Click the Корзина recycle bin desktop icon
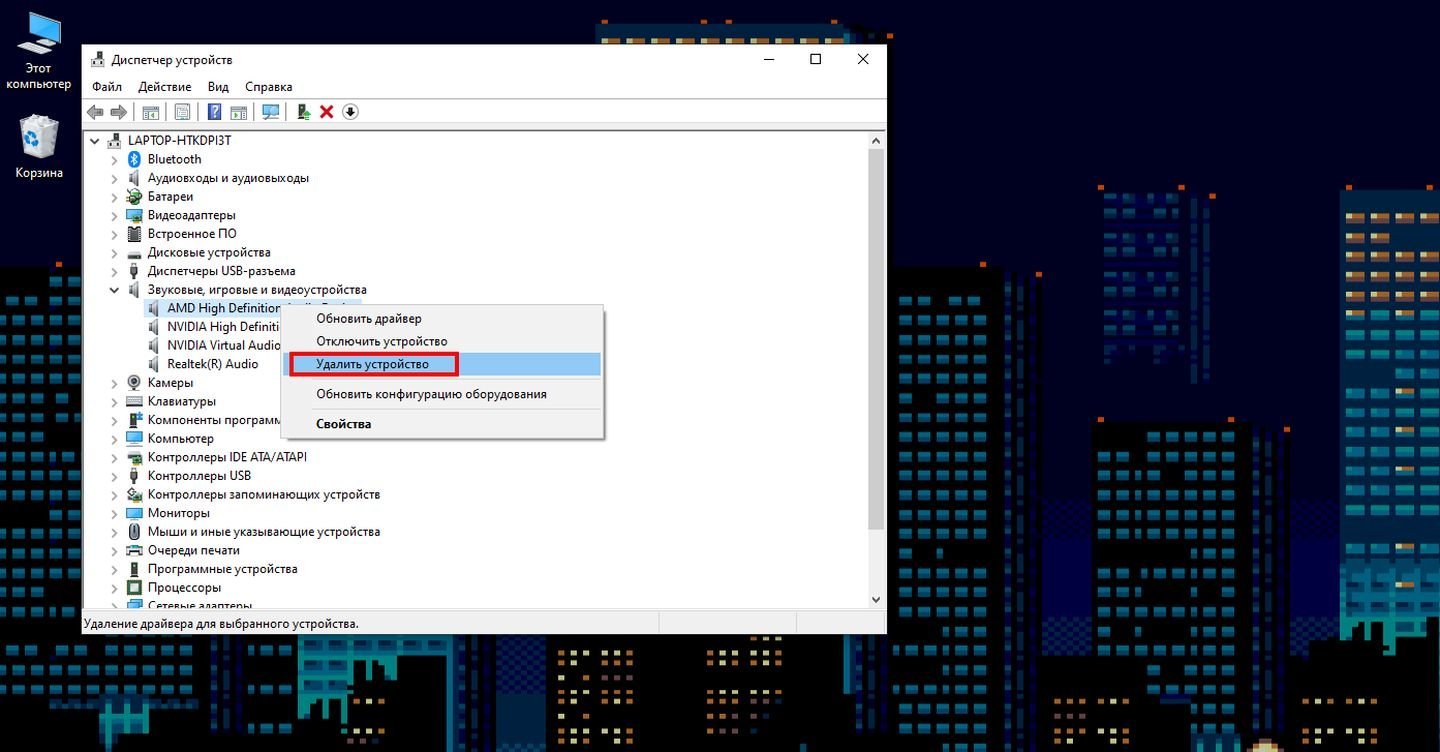 pos(38,137)
